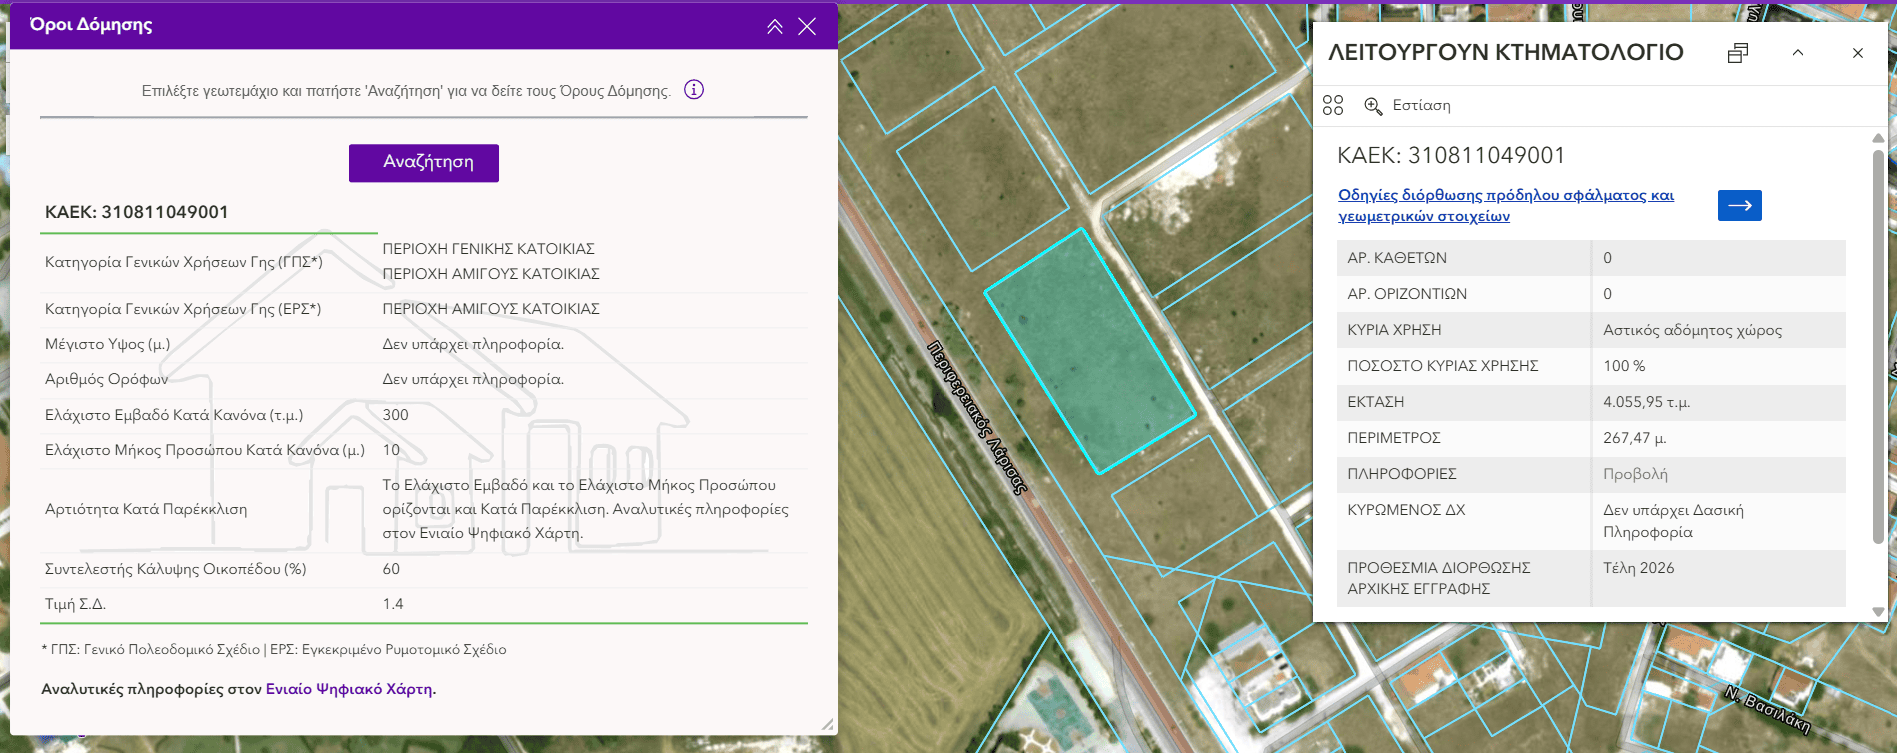This screenshot has height=753, width=1897.
Task: Select the highlighted cyan parcel on the map
Action: [1090, 350]
